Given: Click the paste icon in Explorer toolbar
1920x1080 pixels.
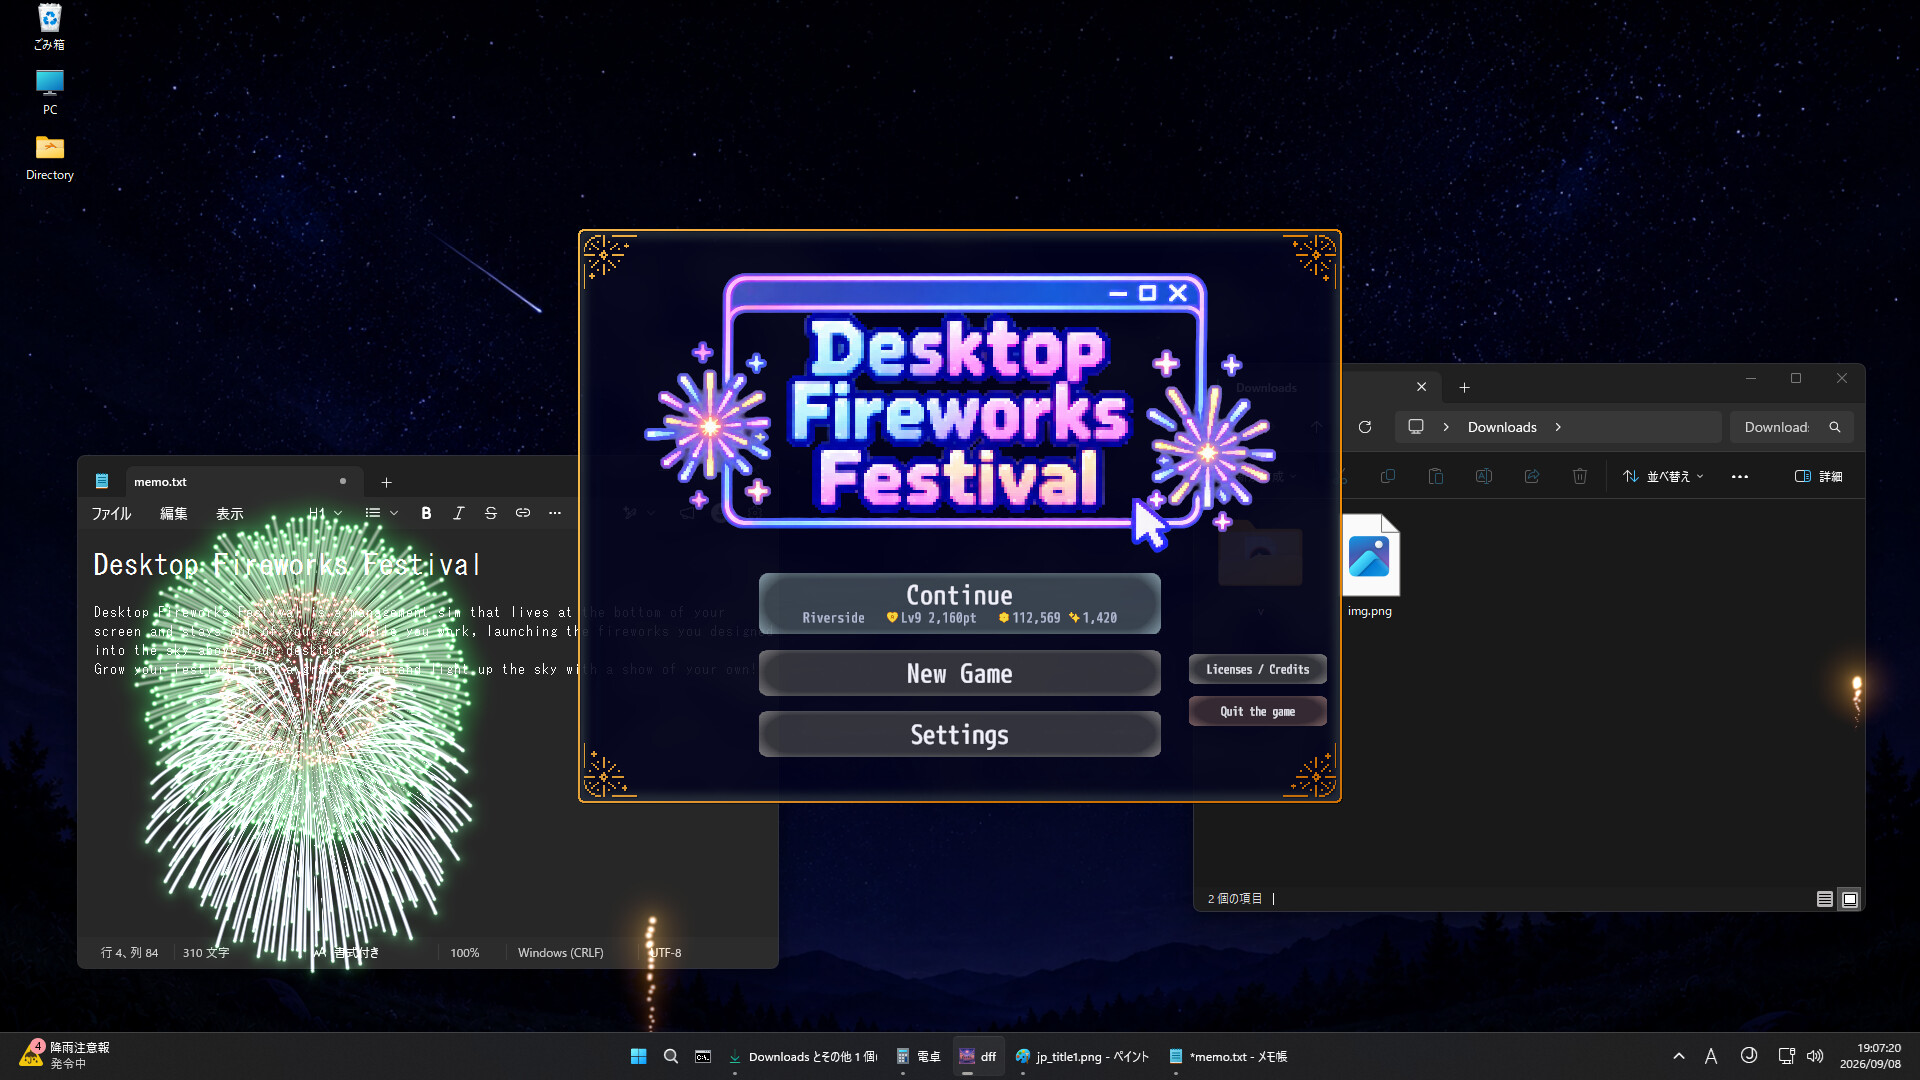Looking at the screenshot, I should 1436,476.
